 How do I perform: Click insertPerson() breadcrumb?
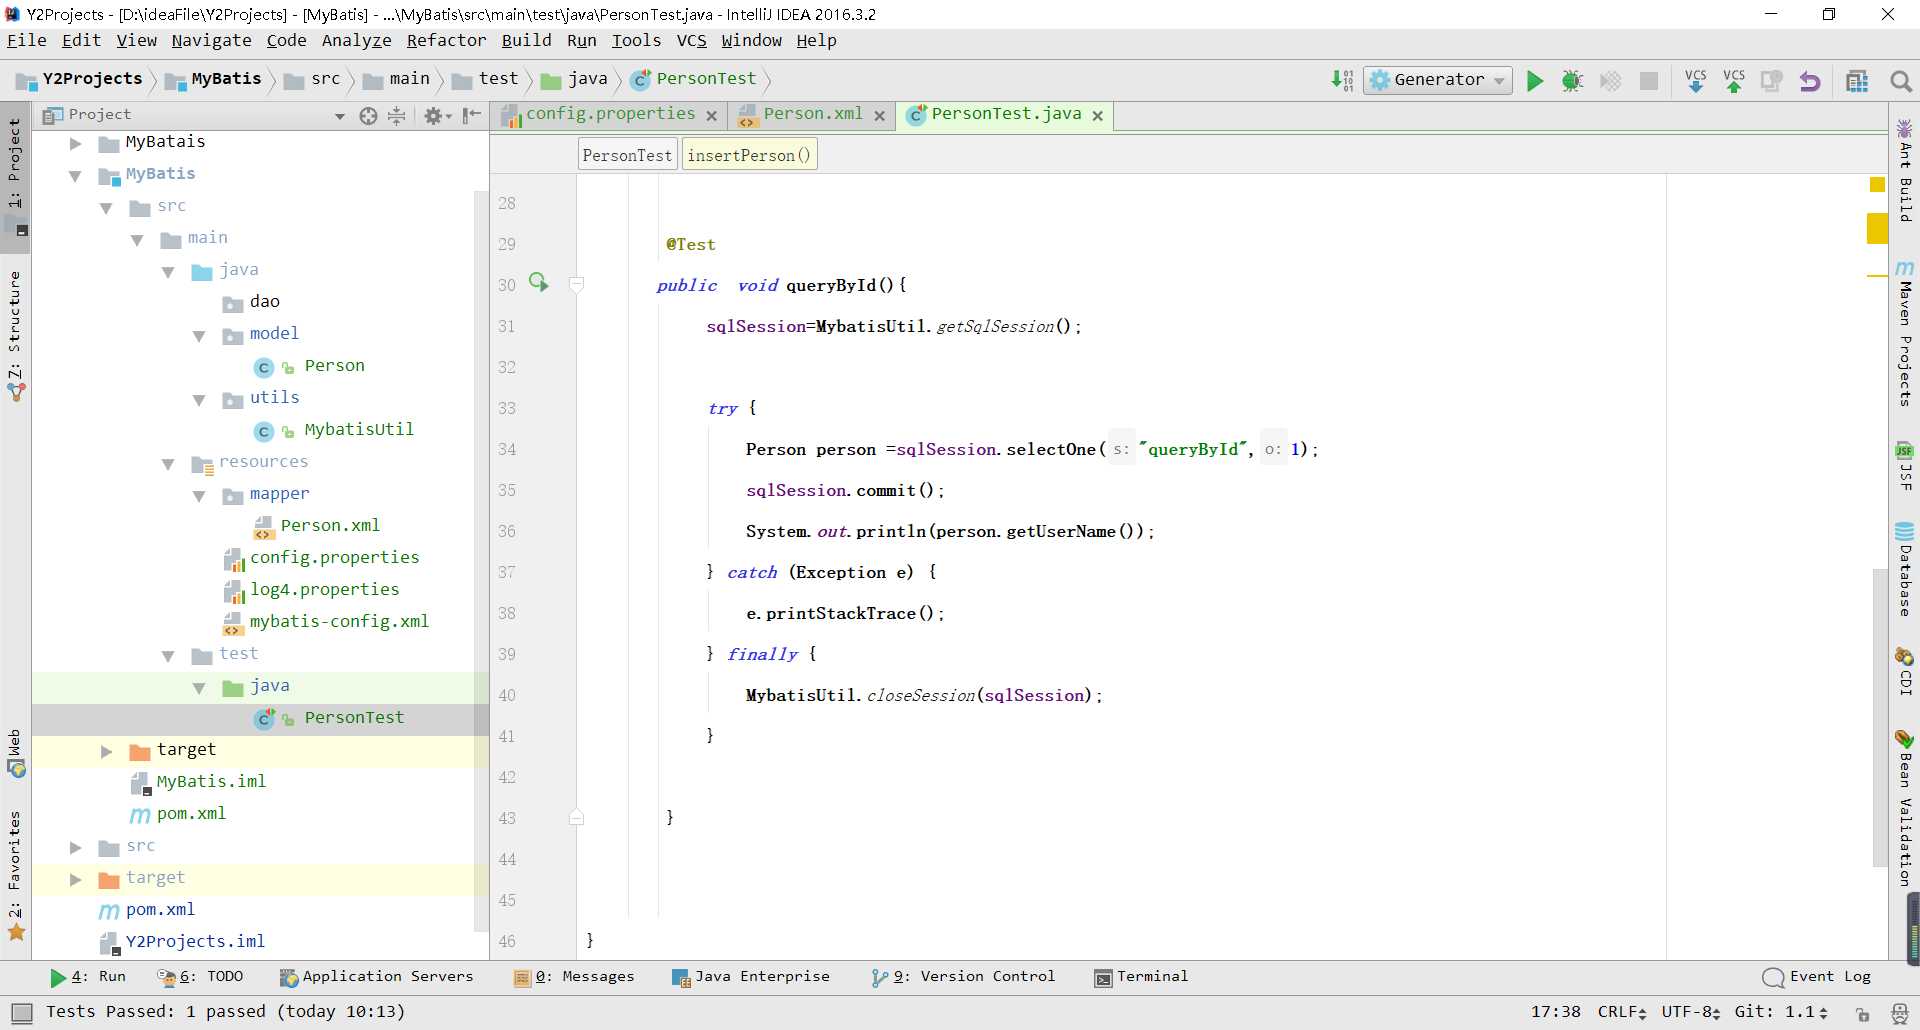749,155
